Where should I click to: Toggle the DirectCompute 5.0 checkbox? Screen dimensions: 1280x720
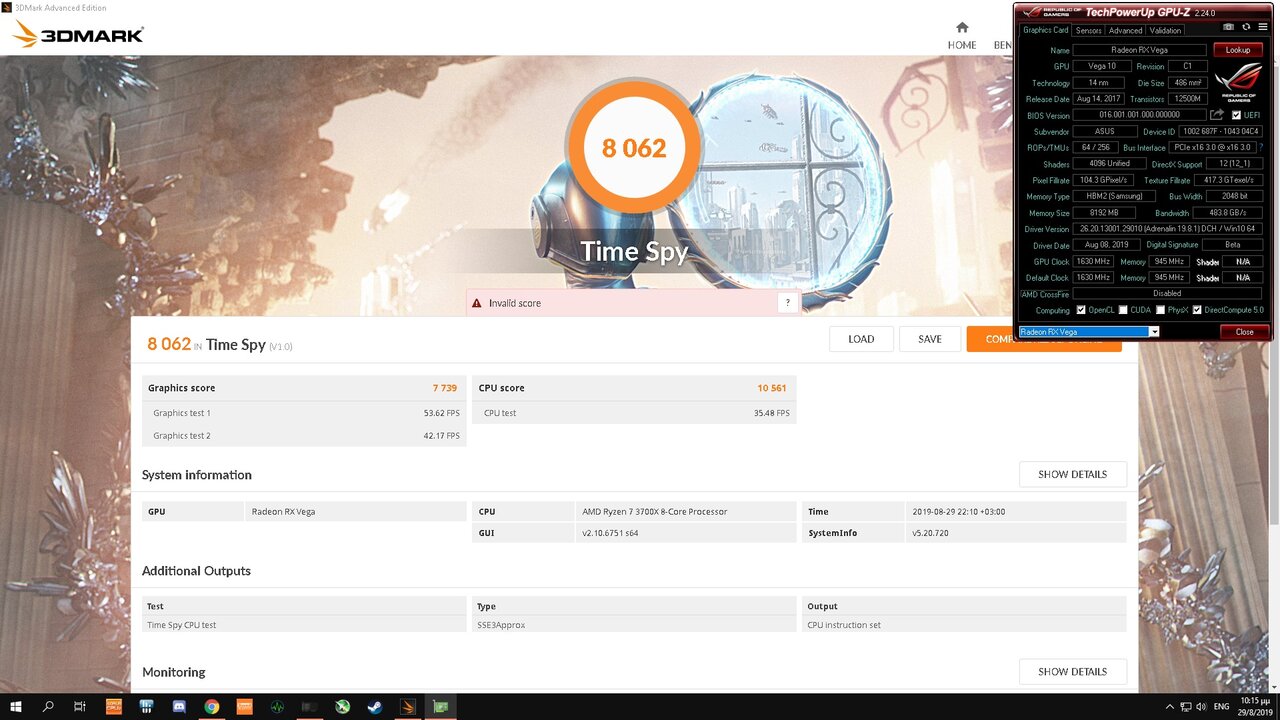coord(1197,310)
